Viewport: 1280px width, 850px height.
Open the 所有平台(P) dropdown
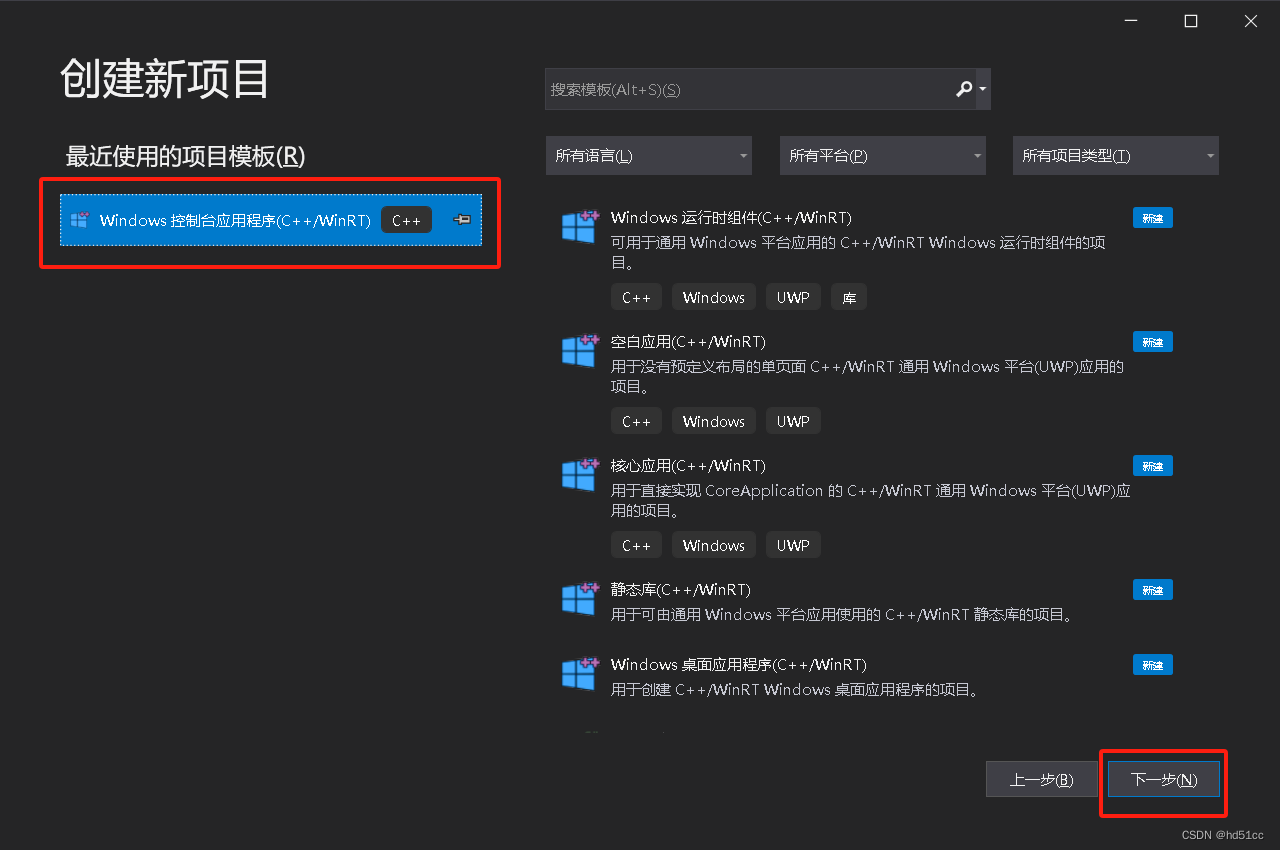tap(882, 155)
